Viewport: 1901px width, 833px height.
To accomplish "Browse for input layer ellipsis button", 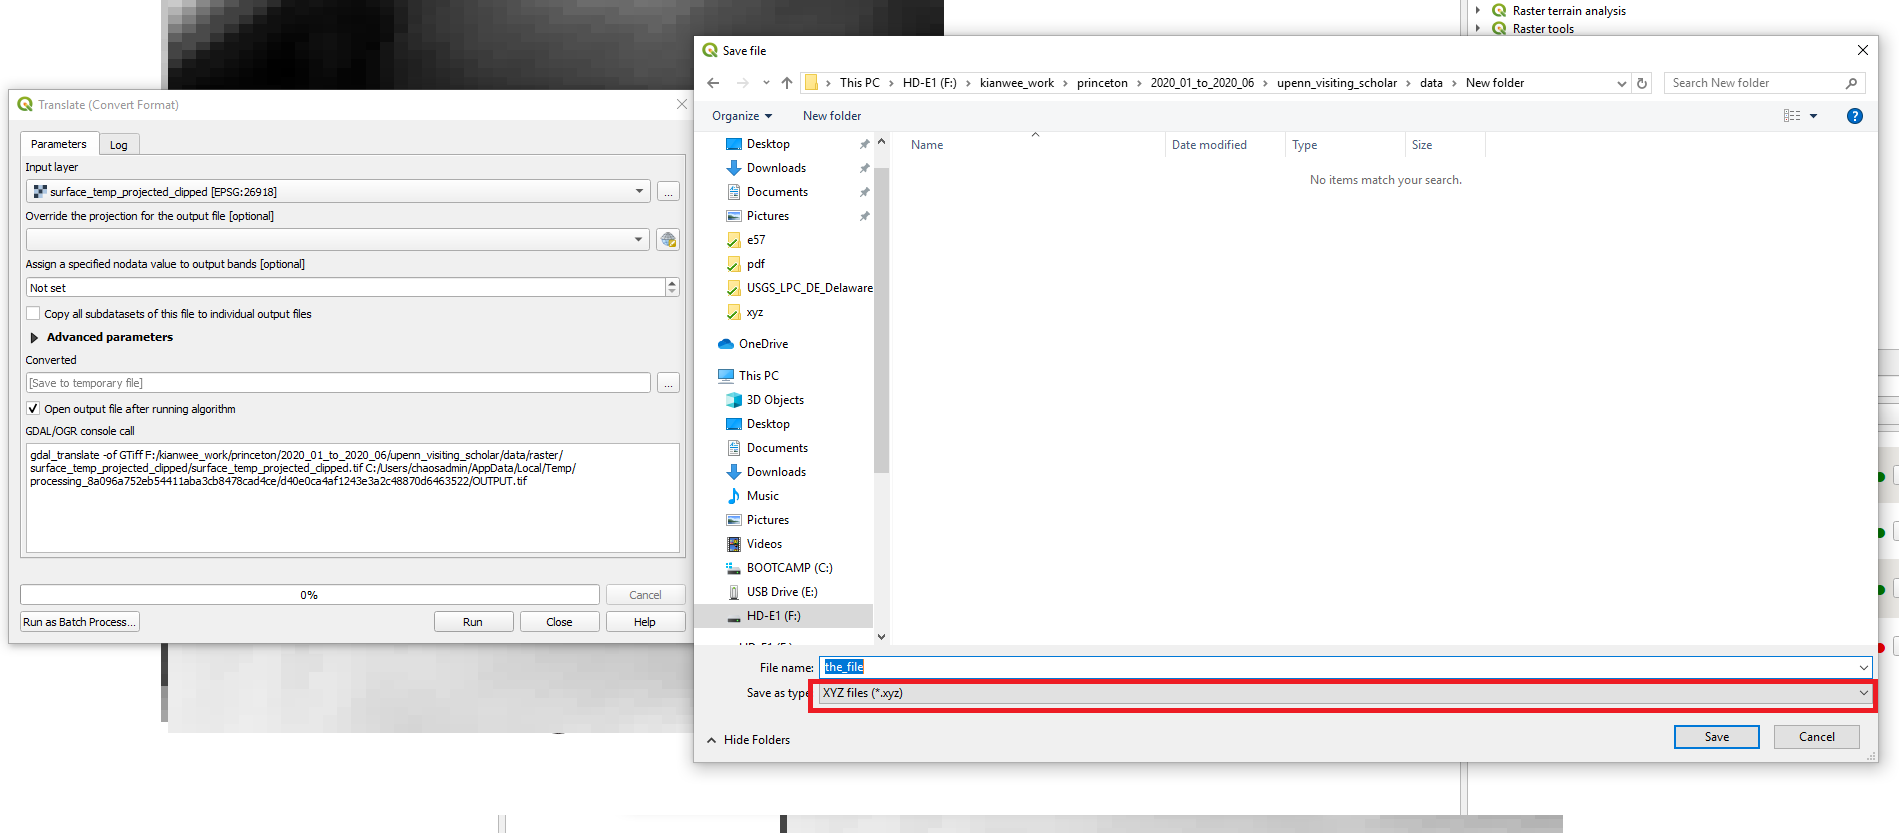I will [x=668, y=192].
